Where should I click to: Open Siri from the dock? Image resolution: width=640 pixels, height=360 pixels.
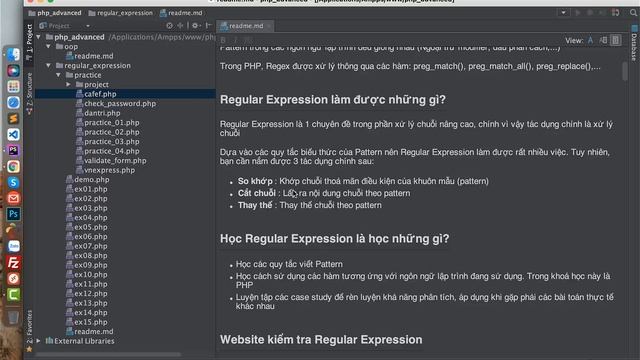pyautogui.click(x=13, y=71)
